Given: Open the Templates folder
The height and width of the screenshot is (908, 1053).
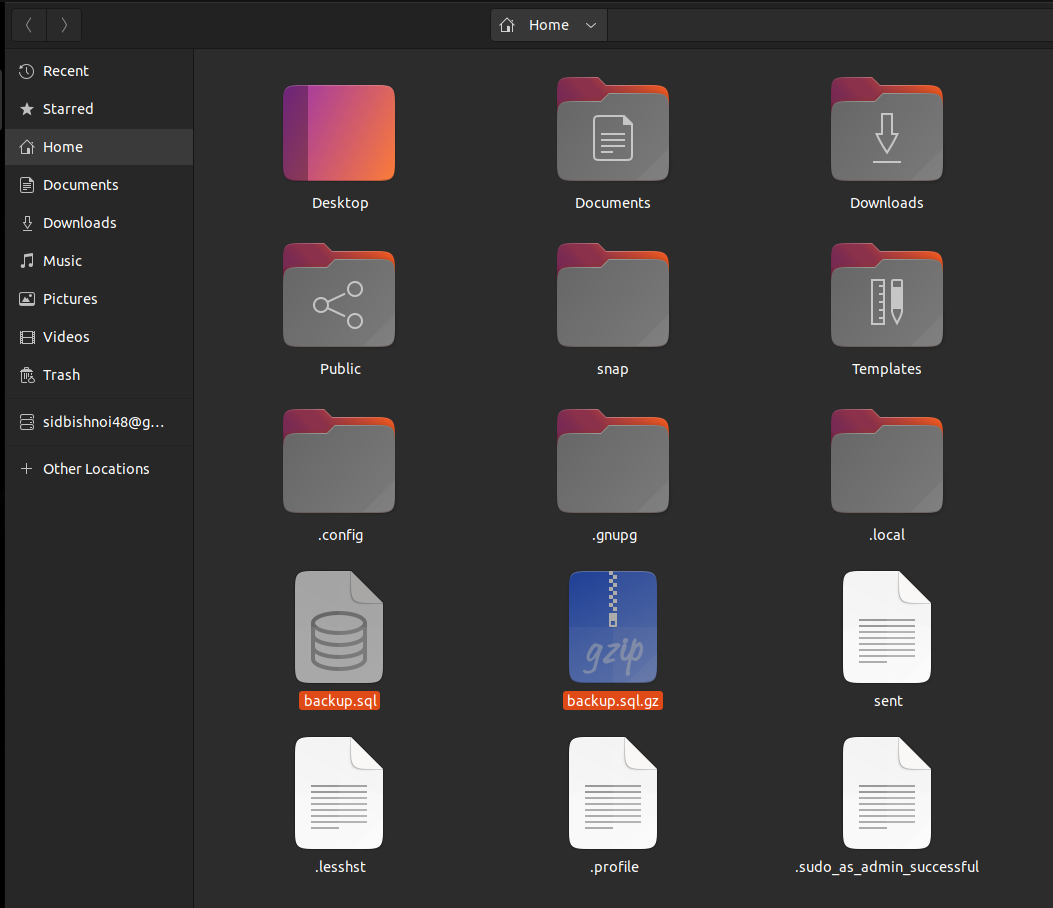Looking at the screenshot, I should 886,296.
